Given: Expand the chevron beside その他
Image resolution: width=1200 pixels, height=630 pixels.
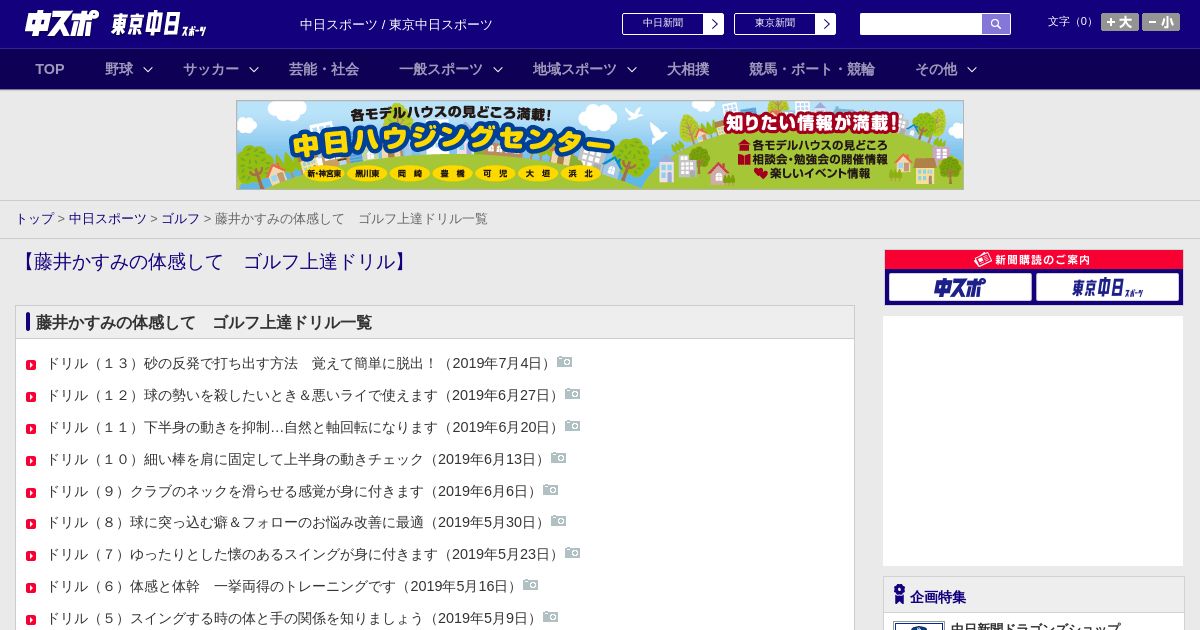Looking at the screenshot, I should pyautogui.click(x=972, y=70).
